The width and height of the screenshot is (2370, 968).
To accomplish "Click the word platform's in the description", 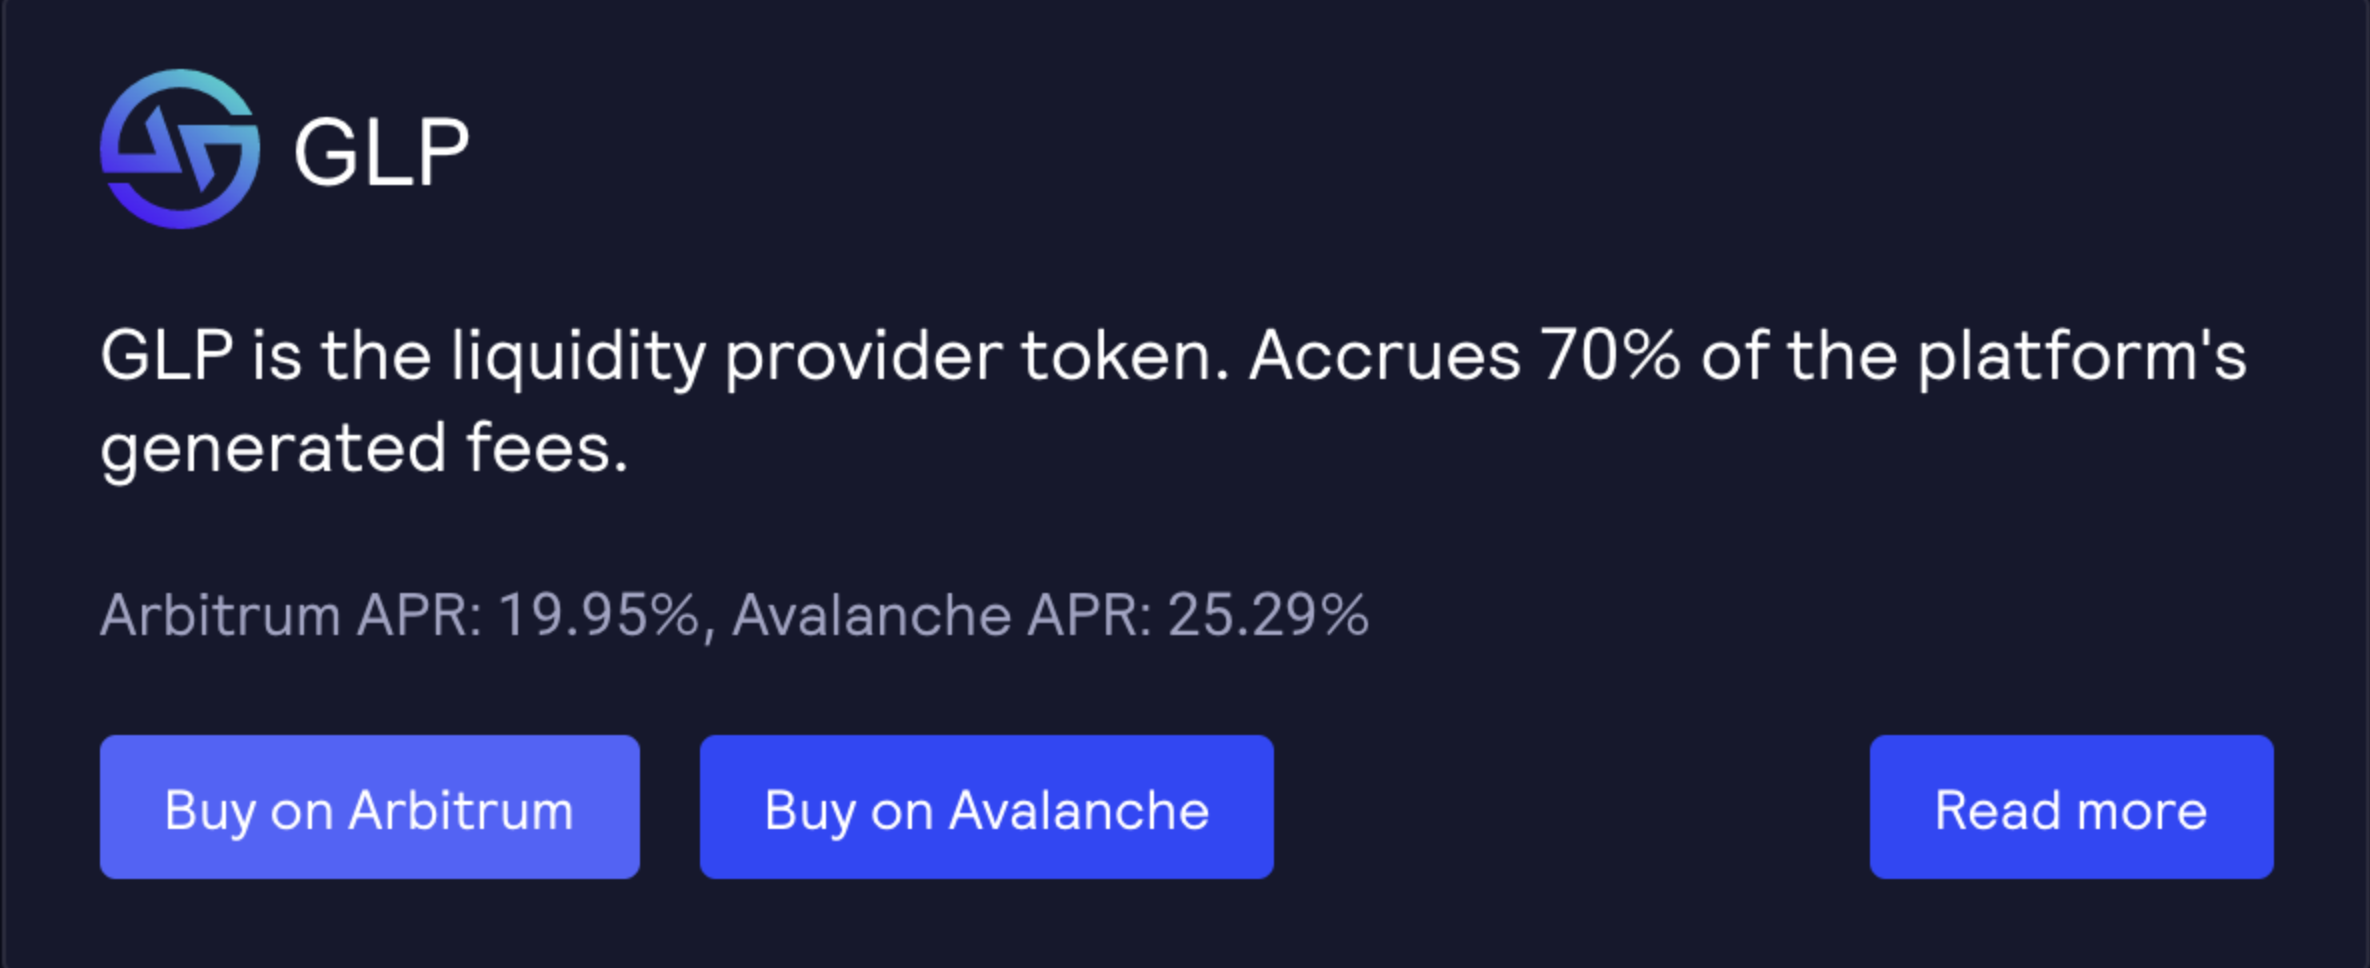I will click(2081, 358).
